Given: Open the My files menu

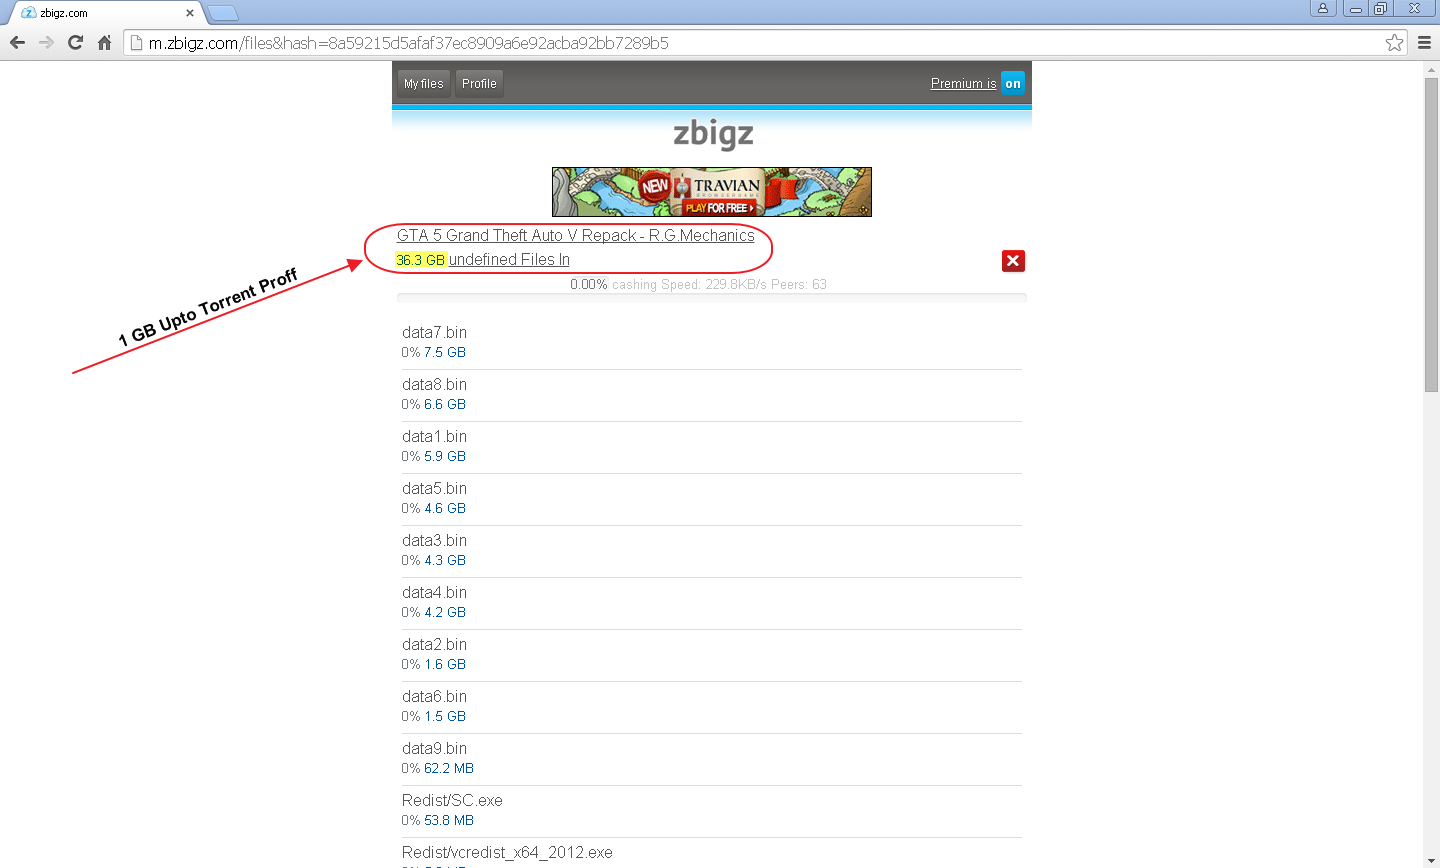Looking at the screenshot, I should pyautogui.click(x=424, y=84).
